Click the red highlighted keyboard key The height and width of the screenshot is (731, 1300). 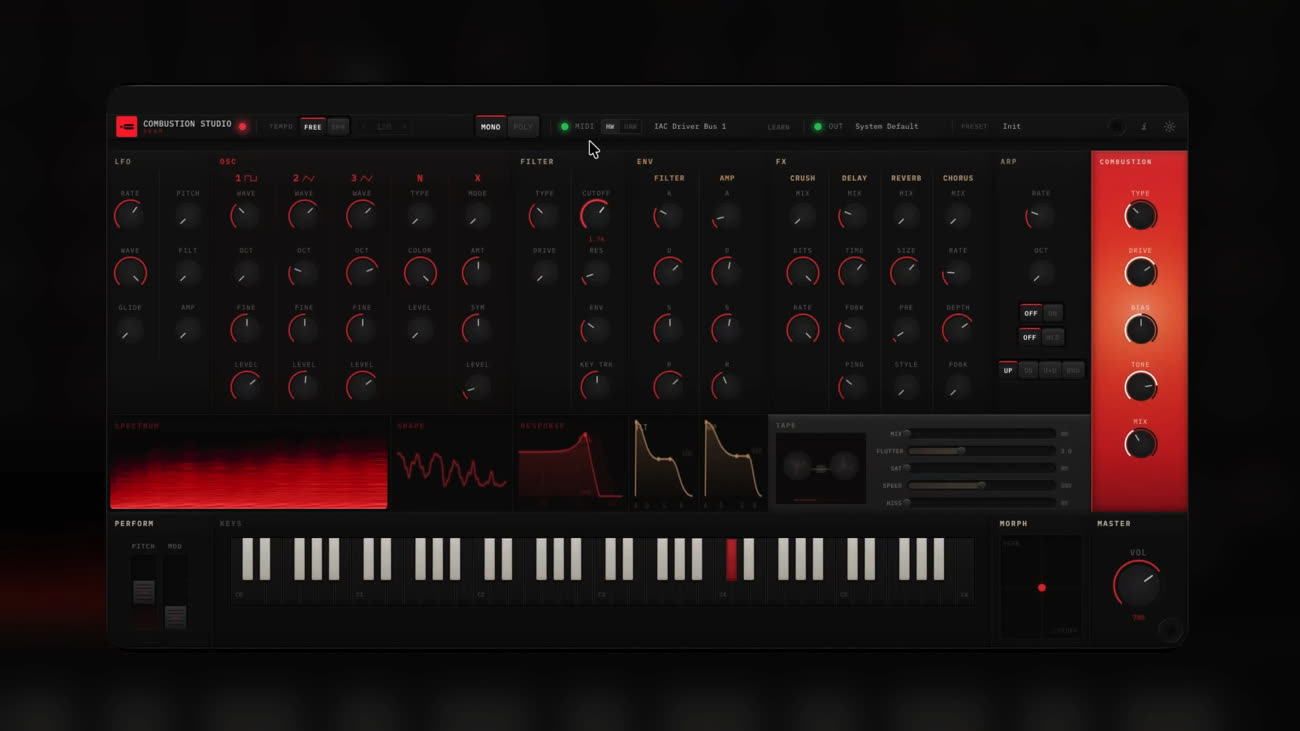click(x=731, y=558)
